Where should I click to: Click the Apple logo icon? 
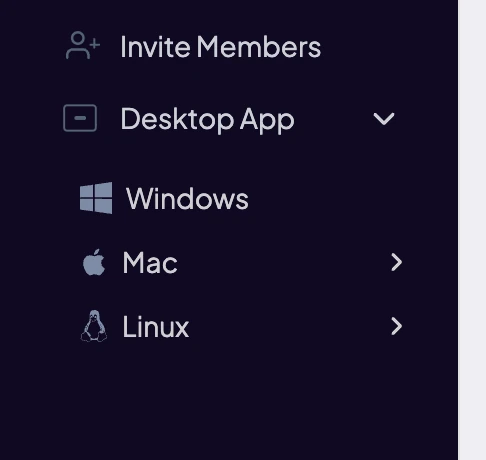tap(94, 262)
